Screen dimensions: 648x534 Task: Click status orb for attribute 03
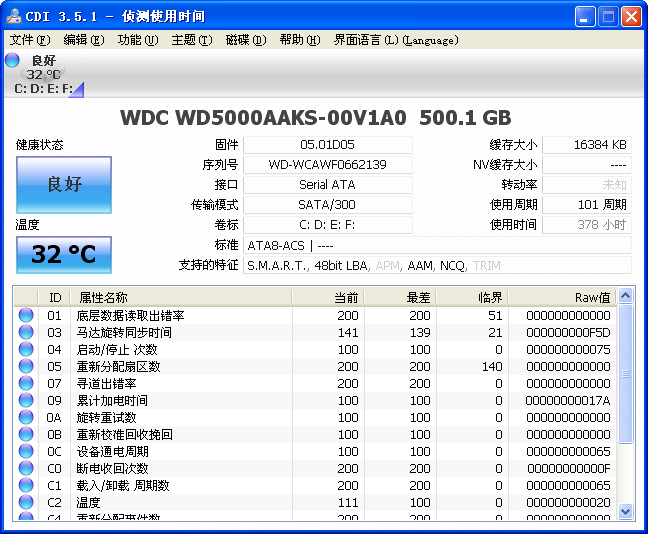tap(26, 332)
